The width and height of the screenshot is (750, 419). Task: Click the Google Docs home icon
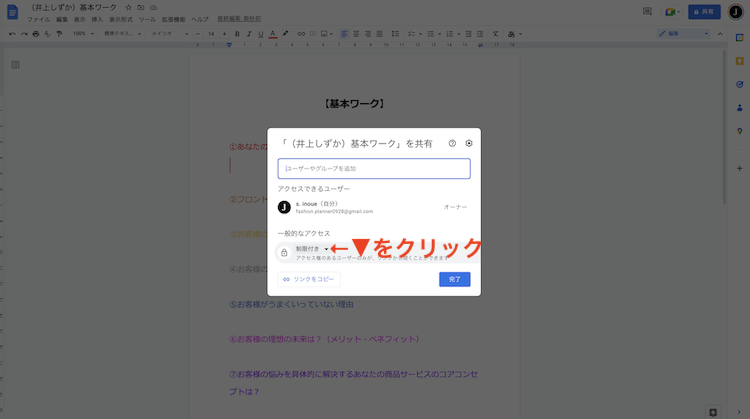tap(12, 12)
